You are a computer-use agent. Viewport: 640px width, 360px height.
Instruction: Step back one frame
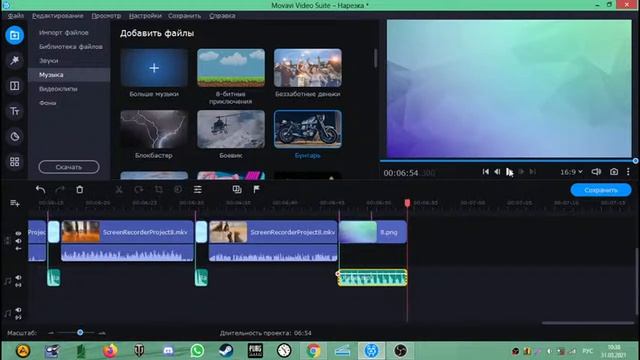(x=497, y=172)
